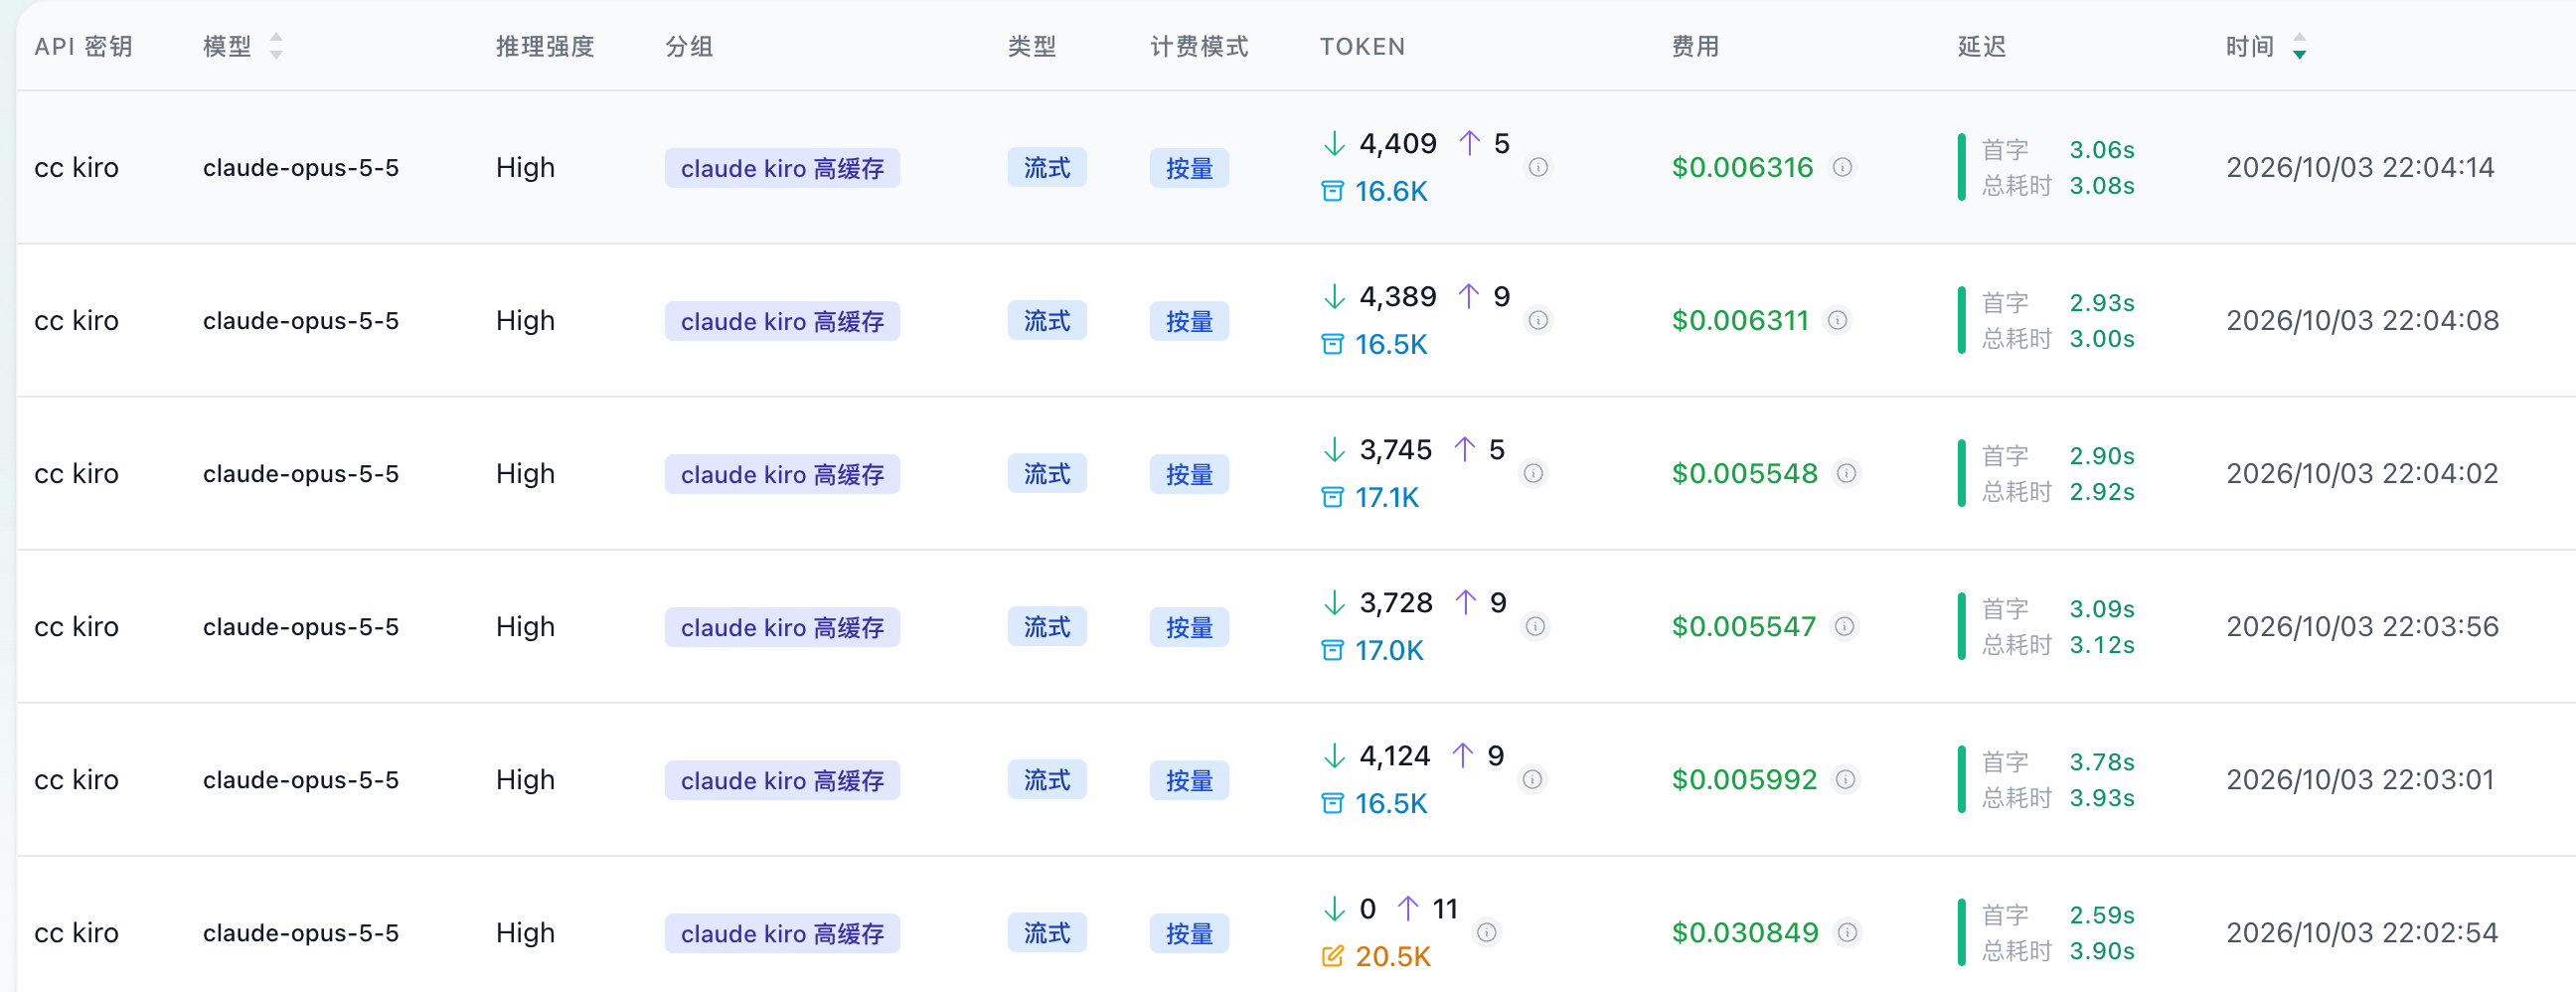Select the 流式 tag in the 22:04:08 row
Screen dimensions: 2576x992
tap(1047, 321)
